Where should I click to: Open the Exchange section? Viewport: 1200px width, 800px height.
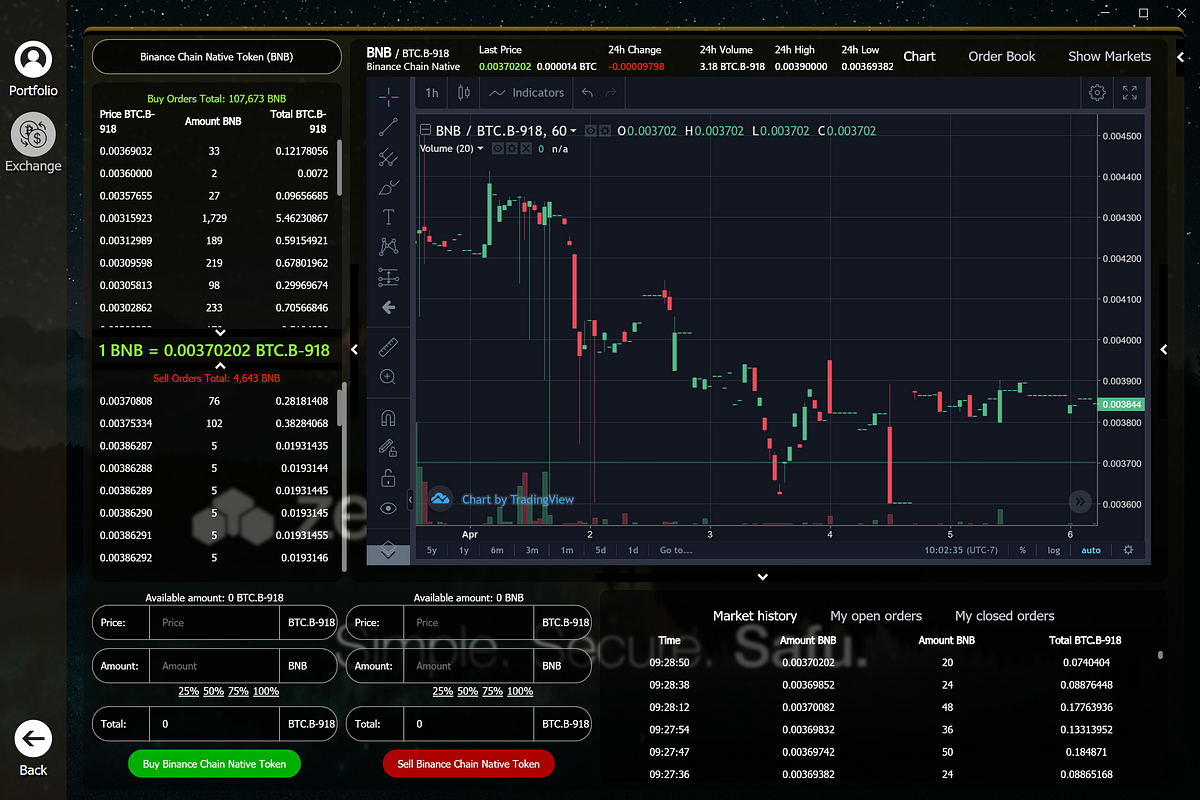[34, 143]
